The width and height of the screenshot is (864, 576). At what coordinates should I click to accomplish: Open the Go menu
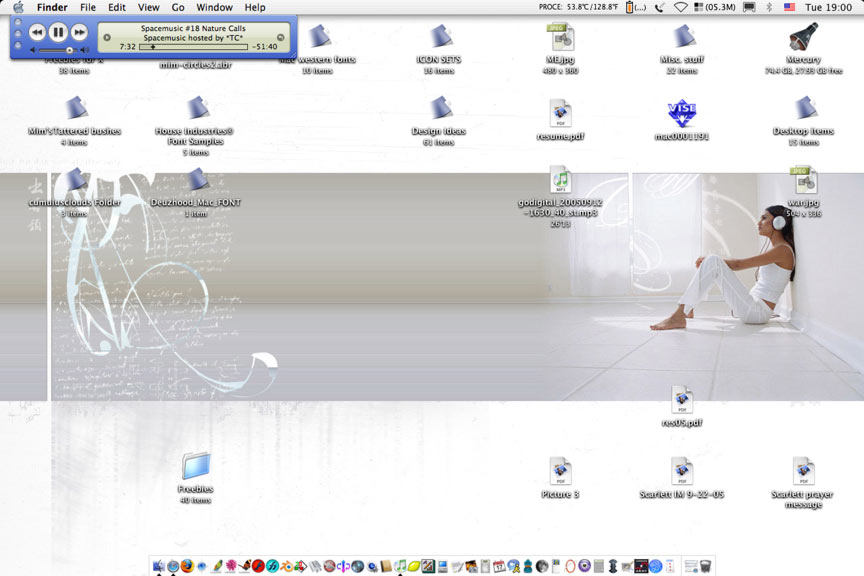177,7
